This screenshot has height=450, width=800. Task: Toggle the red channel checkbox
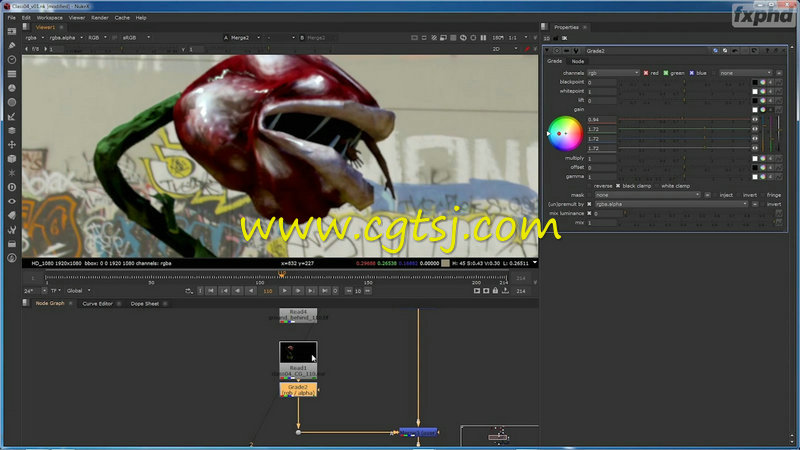646,73
